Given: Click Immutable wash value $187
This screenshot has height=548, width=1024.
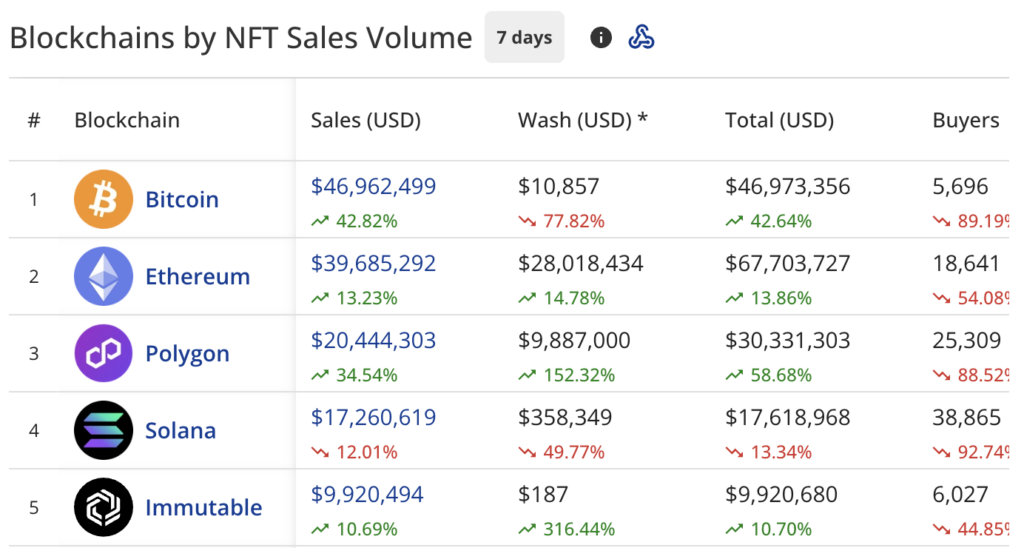Looking at the screenshot, I should (x=543, y=494).
